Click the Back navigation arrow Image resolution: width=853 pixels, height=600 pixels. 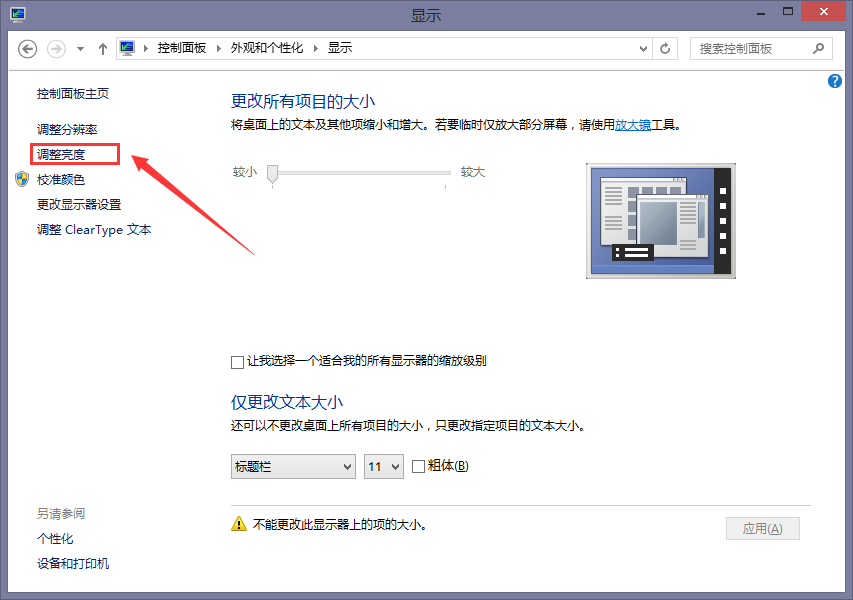27,49
